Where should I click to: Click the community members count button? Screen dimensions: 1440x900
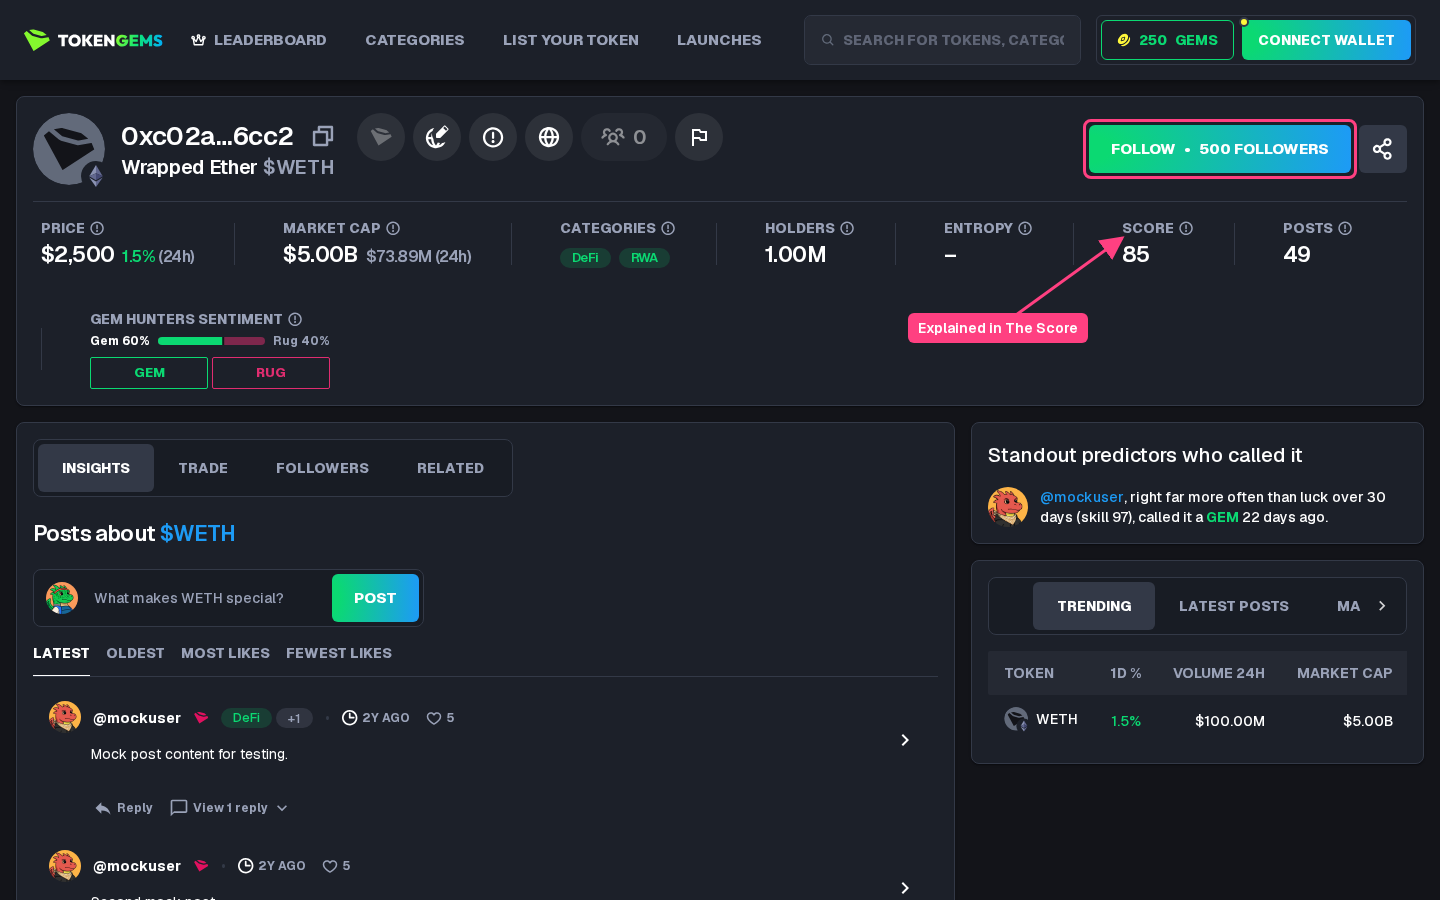624,137
